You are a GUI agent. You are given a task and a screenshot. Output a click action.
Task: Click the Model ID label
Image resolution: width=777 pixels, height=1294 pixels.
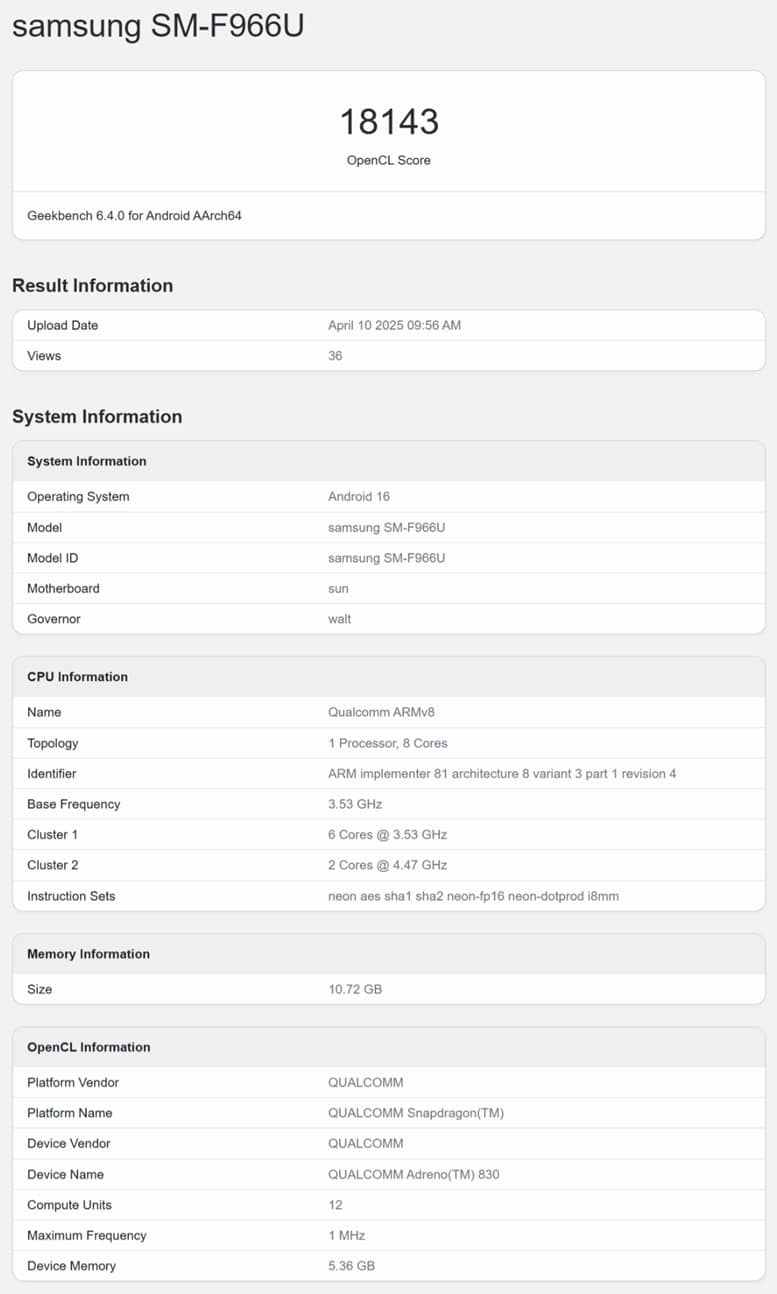point(52,558)
